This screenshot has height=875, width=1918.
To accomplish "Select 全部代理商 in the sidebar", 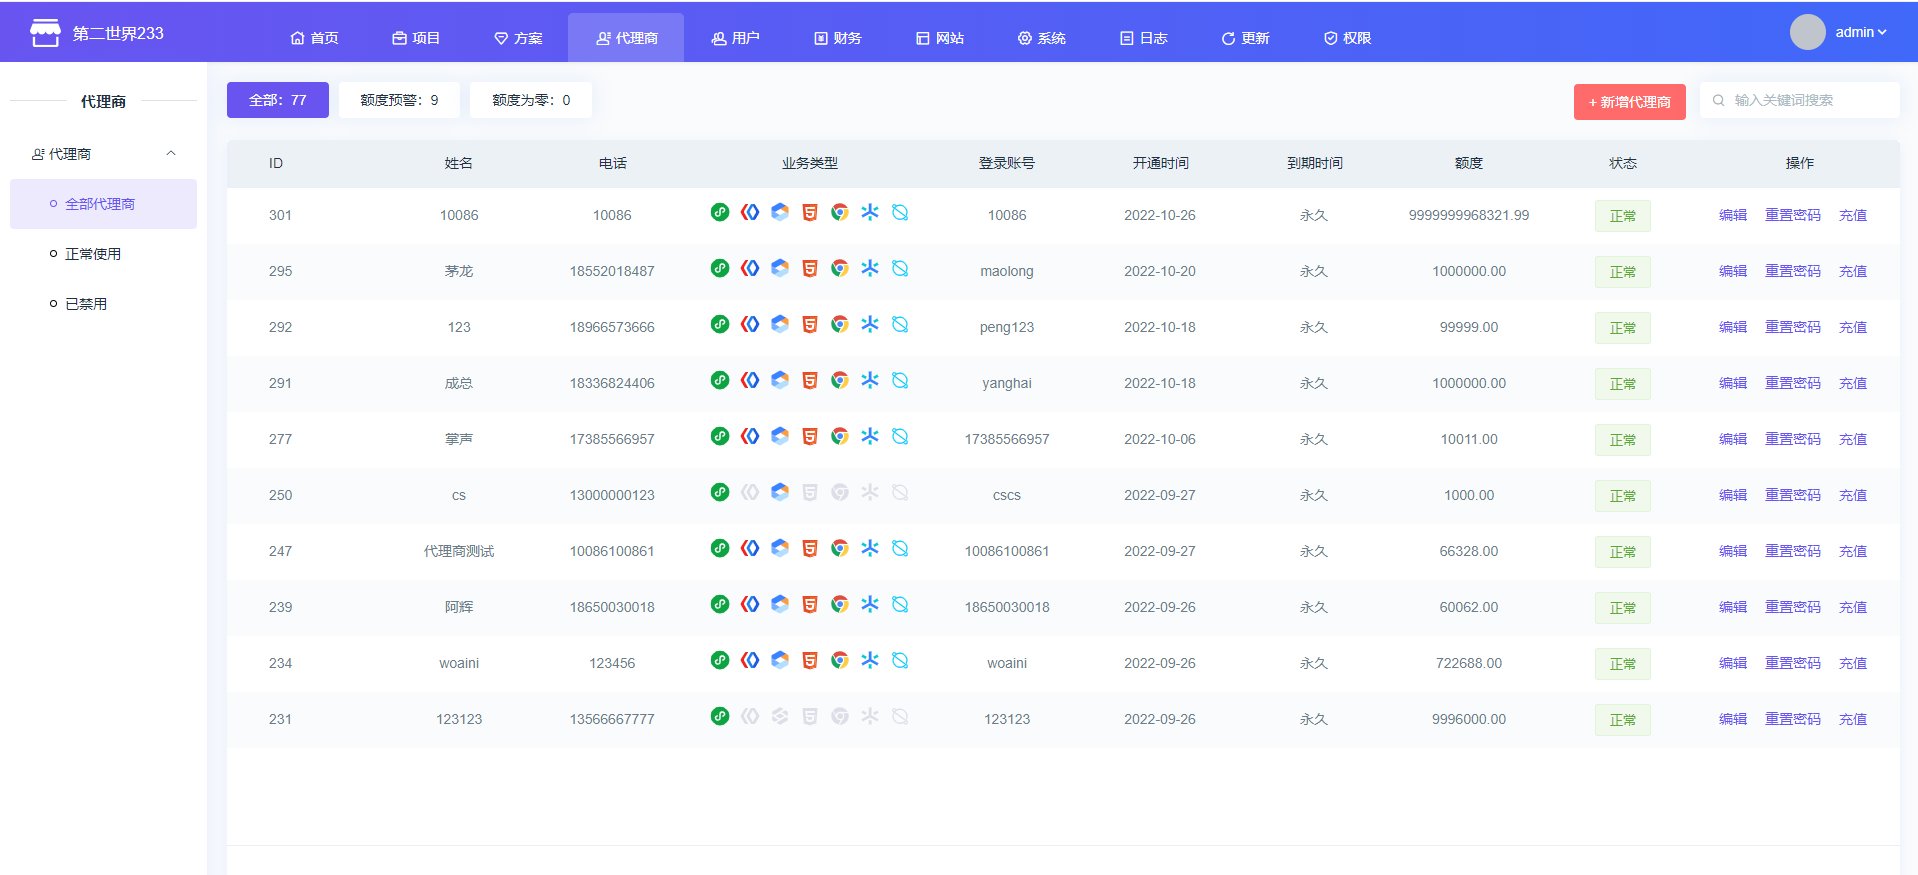I will point(103,204).
